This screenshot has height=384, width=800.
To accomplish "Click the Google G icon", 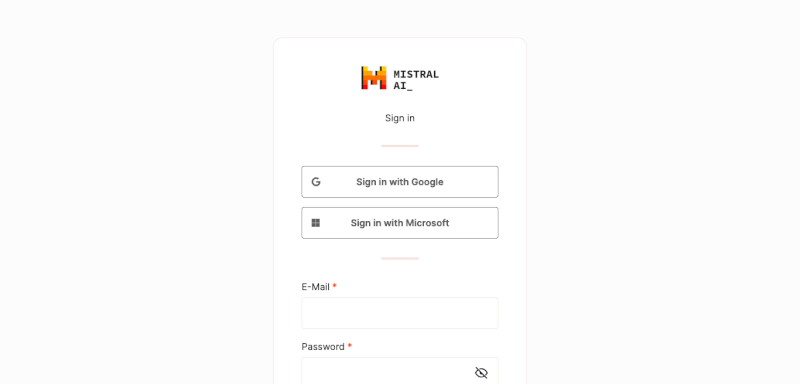I will pyautogui.click(x=316, y=182).
